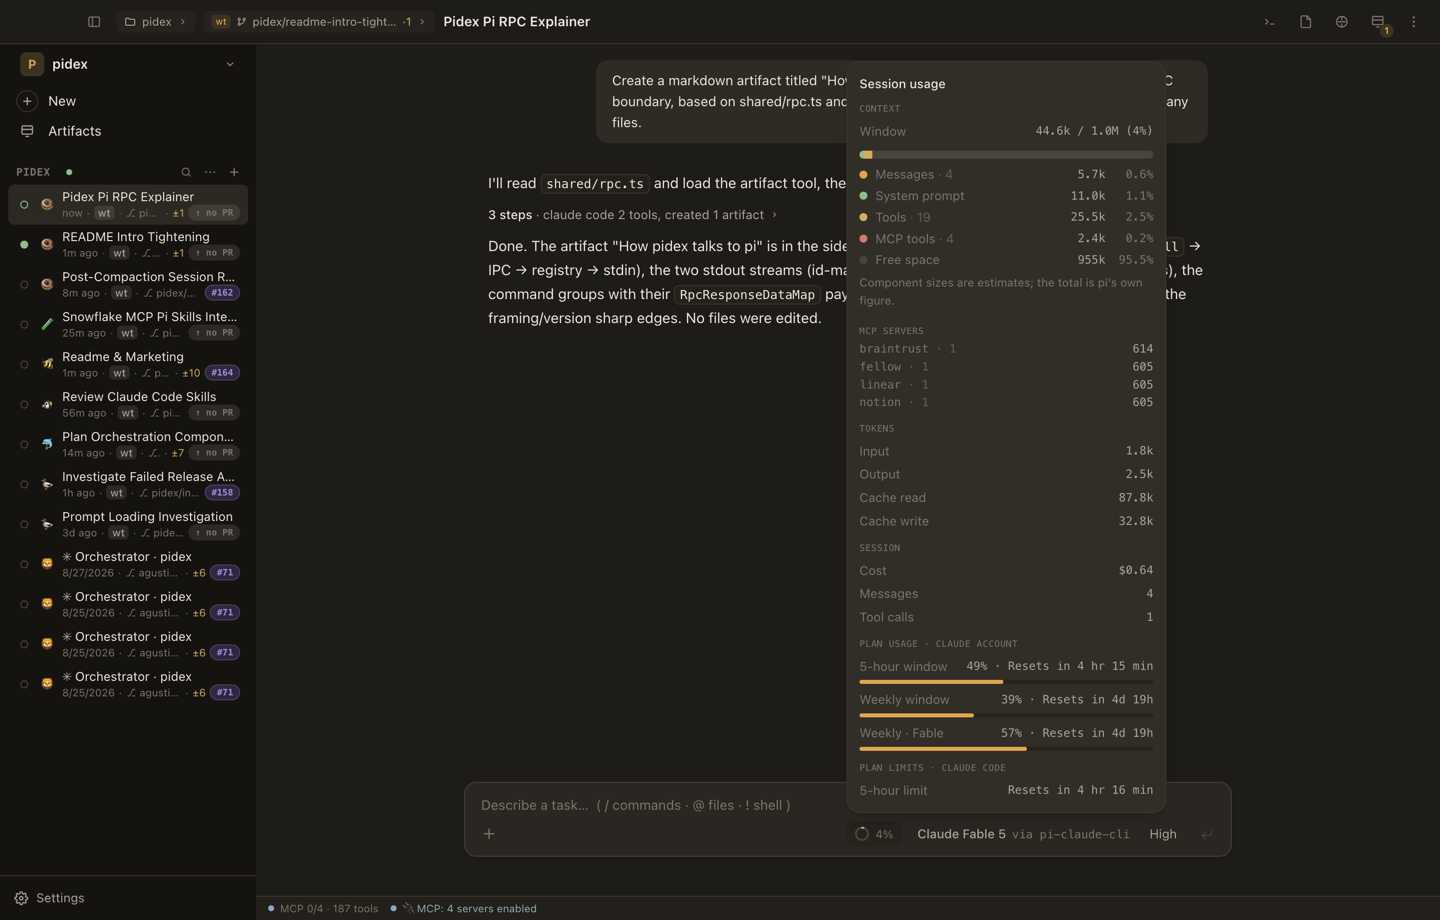Click the folder icon in pidex breadcrumb
This screenshot has width=1440, height=920.
pos(130,22)
